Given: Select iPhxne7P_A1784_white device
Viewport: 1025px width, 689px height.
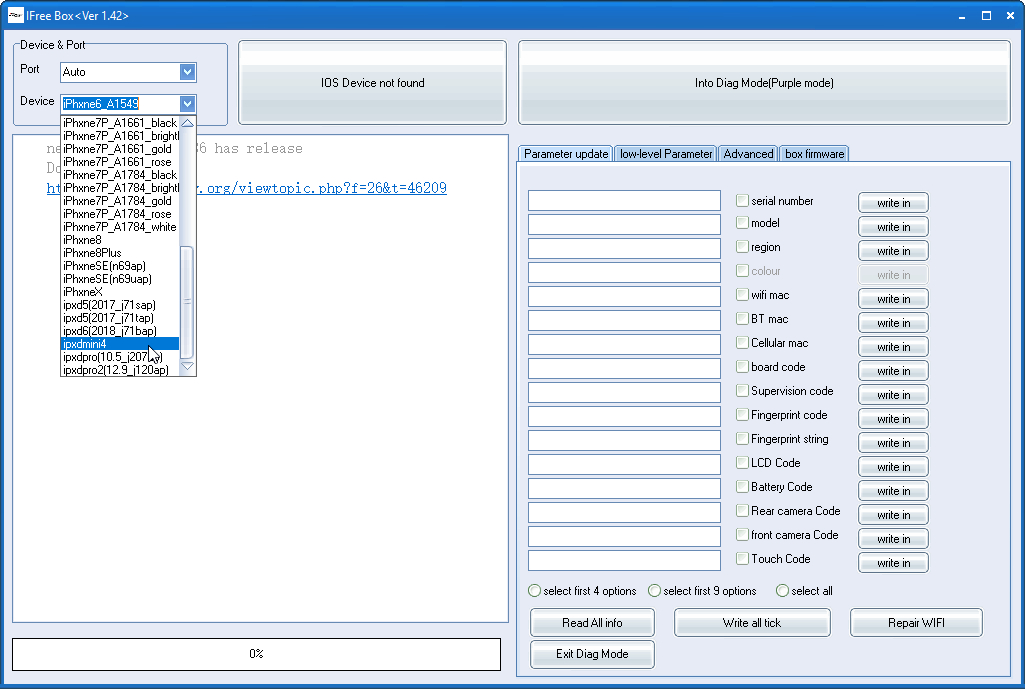Looking at the screenshot, I should 120,227.
